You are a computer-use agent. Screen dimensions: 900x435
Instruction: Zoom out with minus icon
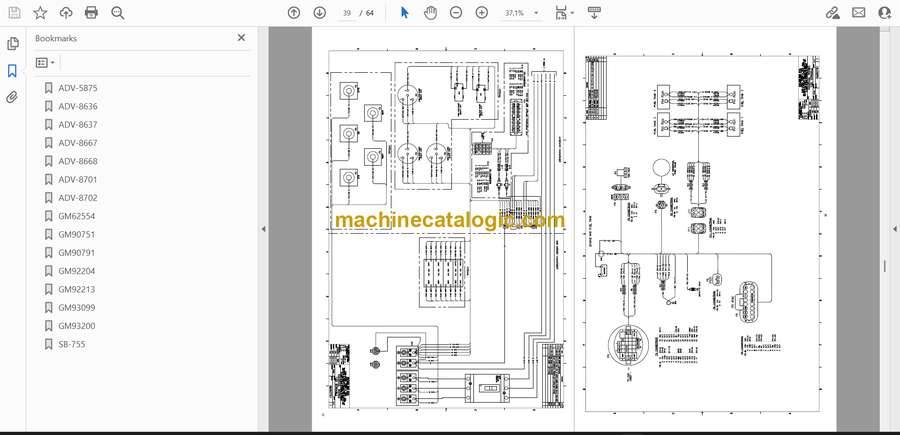(456, 13)
